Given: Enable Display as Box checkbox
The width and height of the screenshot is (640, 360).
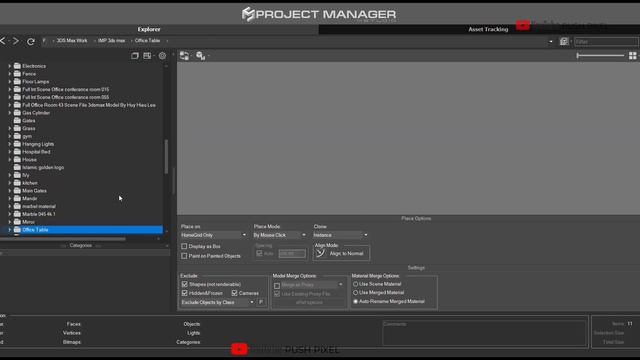Looking at the screenshot, I should 184,246.
